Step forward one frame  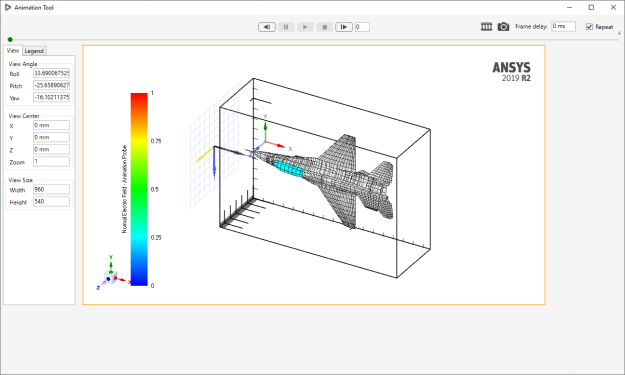click(344, 27)
